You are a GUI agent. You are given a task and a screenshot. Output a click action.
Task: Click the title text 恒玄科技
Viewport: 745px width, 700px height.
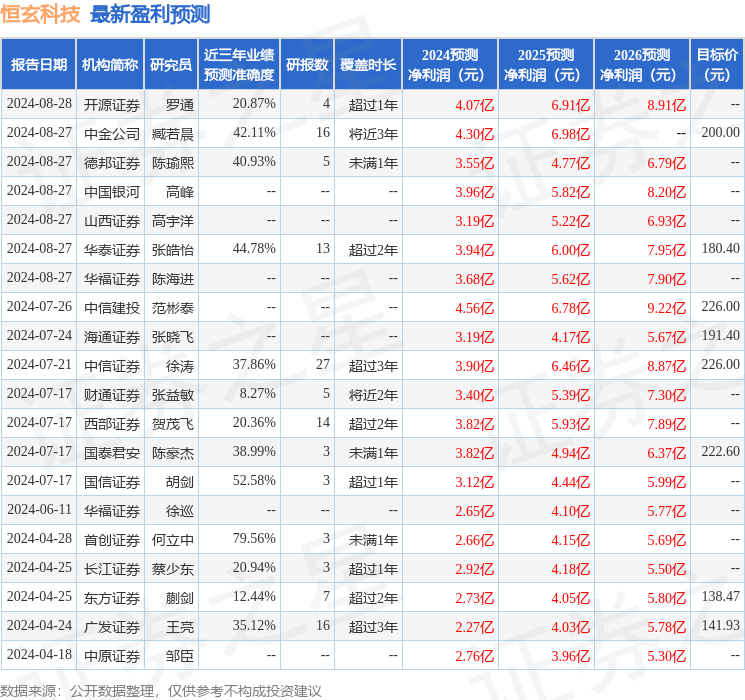[x=40, y=14]
